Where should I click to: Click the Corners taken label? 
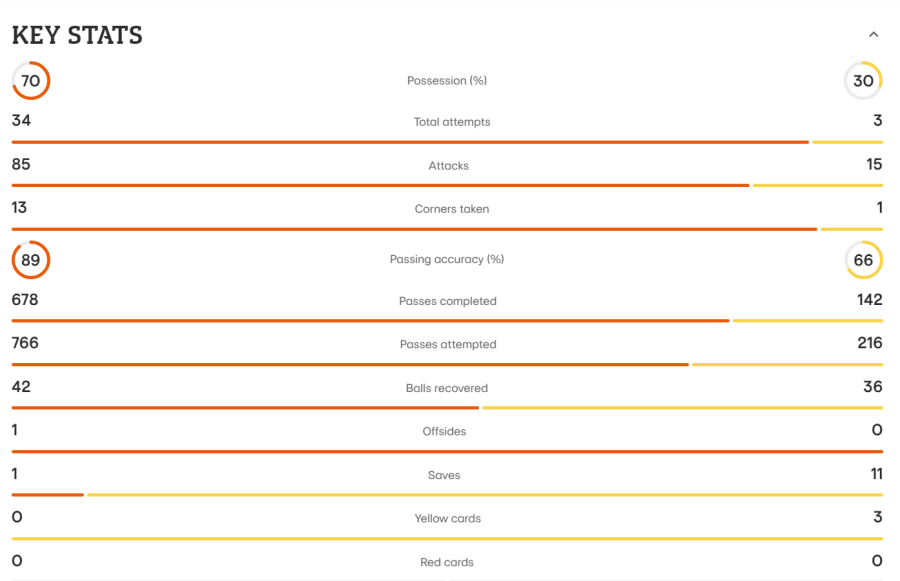point(452,209)
